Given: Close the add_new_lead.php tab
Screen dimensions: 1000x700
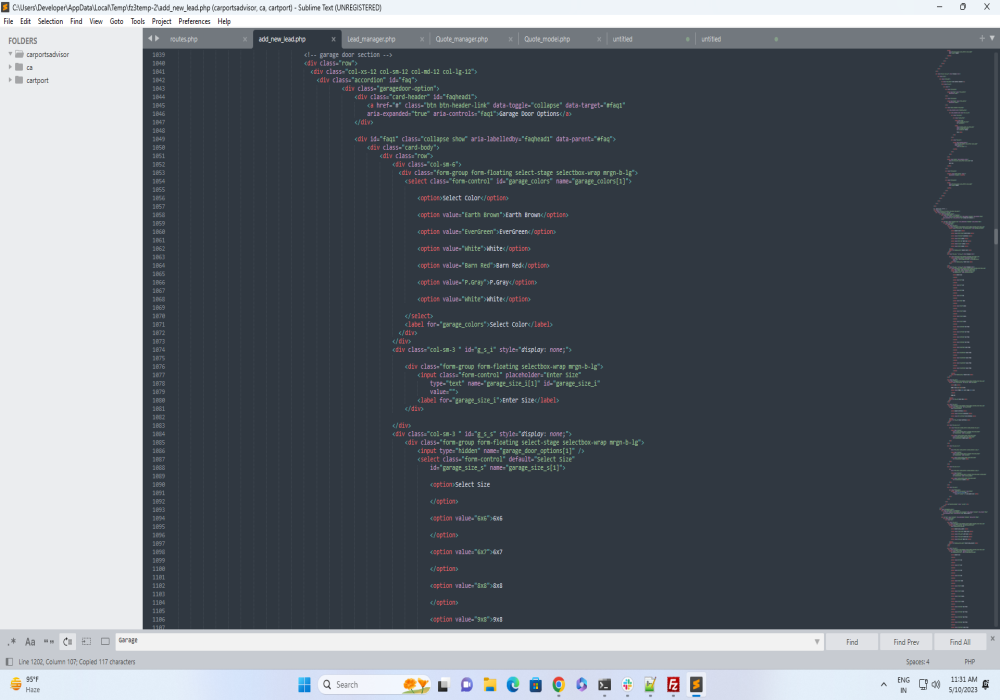Looking at the screenshot, I should (334, 39).
